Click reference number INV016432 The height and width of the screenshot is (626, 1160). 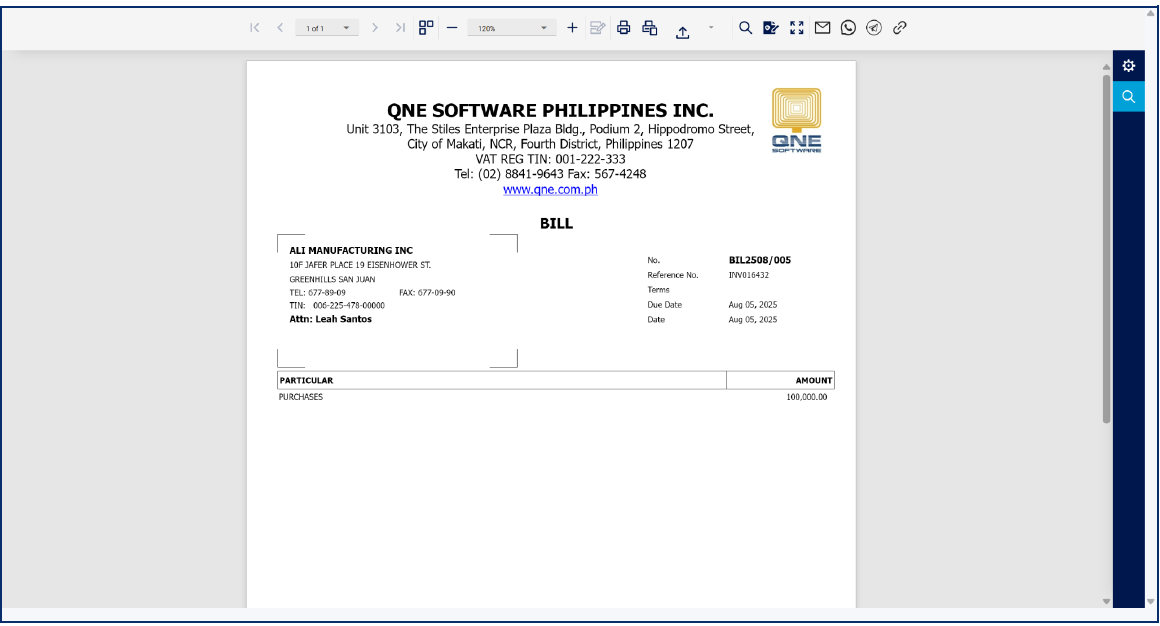point(749,275)
